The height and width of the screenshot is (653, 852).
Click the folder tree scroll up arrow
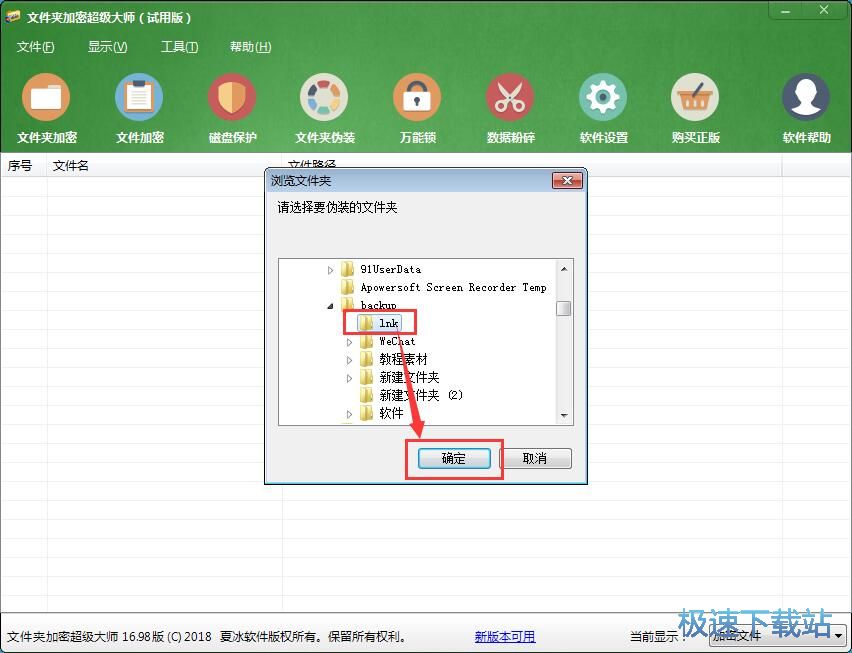point(564,269)
